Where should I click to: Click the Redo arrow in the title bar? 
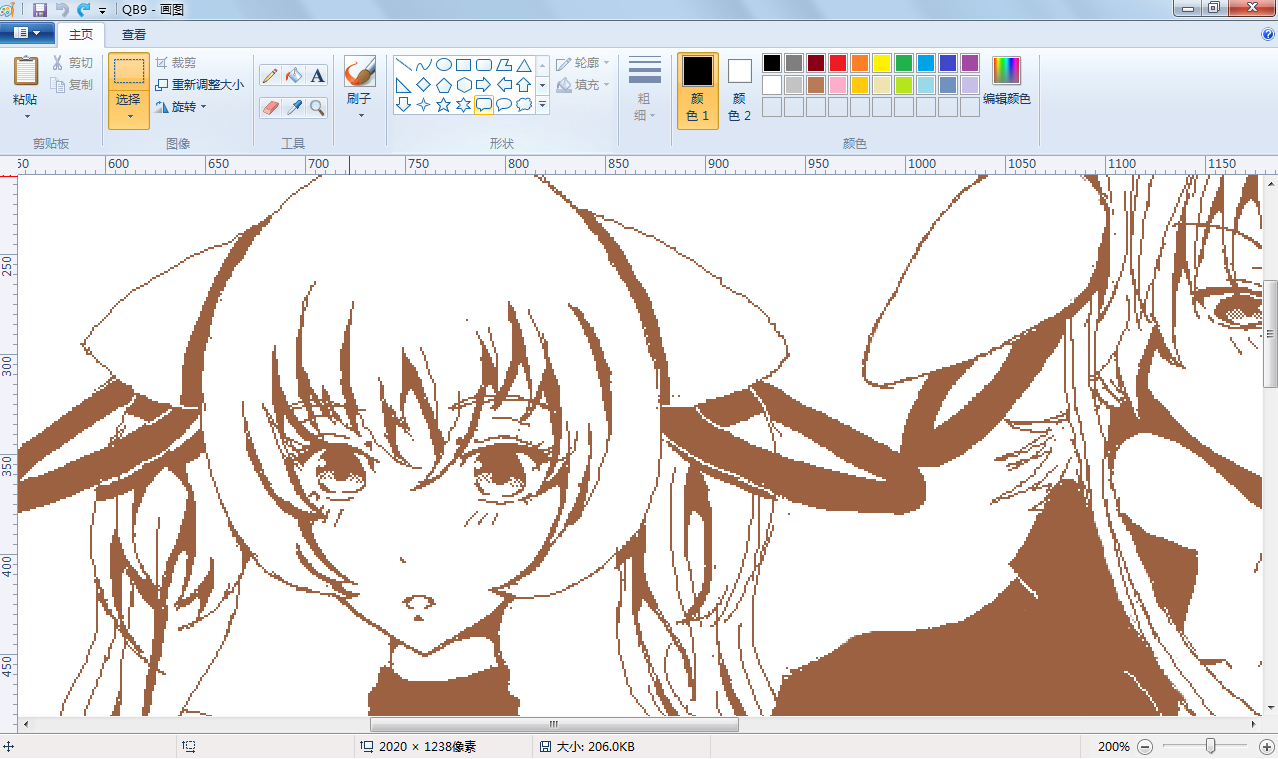pos(84,9)
